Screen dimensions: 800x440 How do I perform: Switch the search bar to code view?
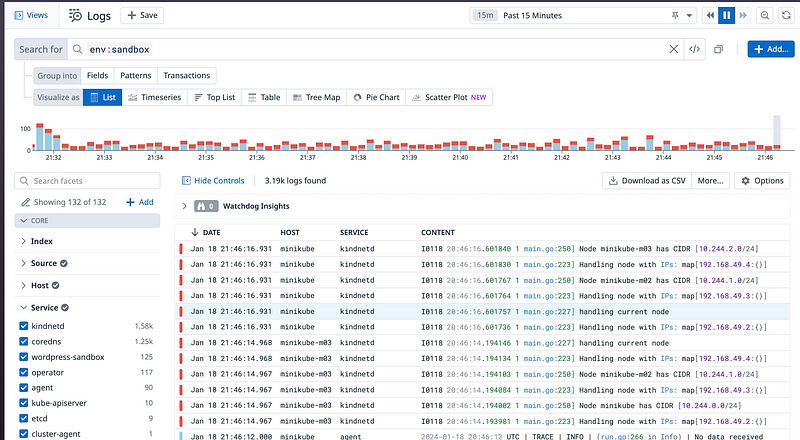(694, 48)
